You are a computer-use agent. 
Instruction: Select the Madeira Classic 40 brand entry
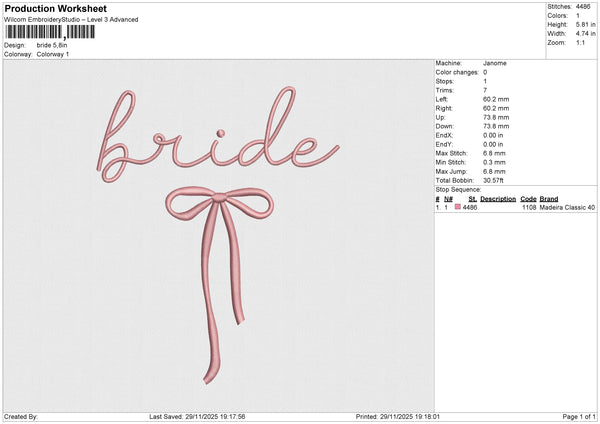pos(568,207)
